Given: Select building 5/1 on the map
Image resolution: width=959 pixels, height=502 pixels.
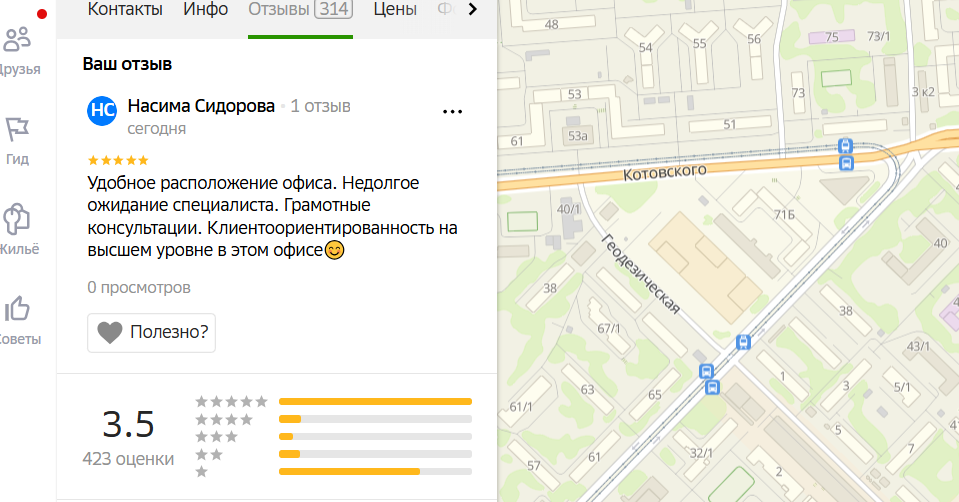Looking at the screenshot, I should (902, 387).
